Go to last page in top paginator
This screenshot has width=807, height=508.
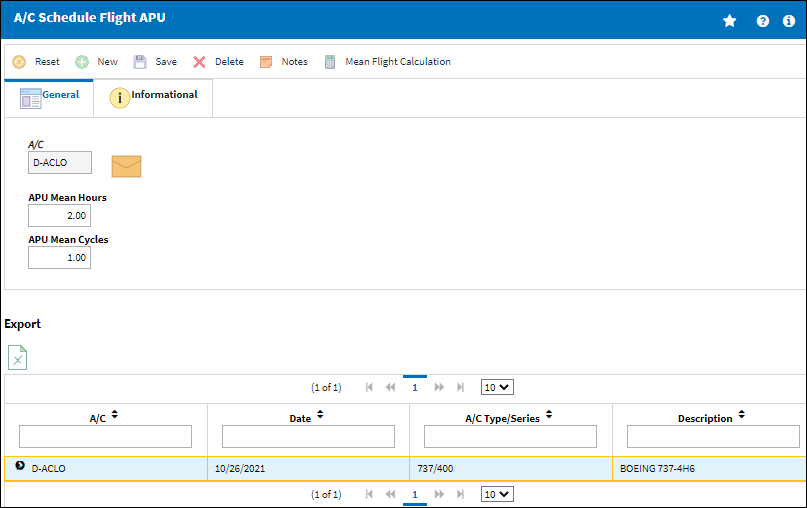click(461, 388)
